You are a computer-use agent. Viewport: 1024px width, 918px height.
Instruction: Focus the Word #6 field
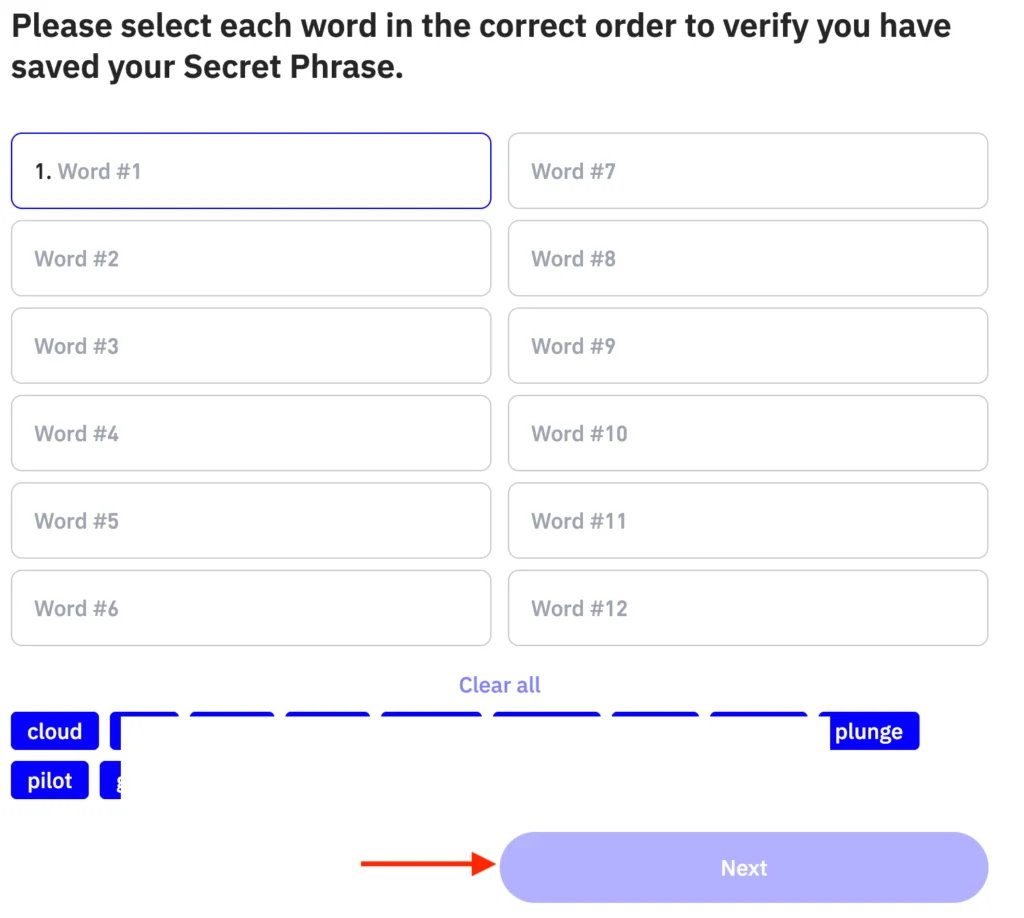point(251,608)
